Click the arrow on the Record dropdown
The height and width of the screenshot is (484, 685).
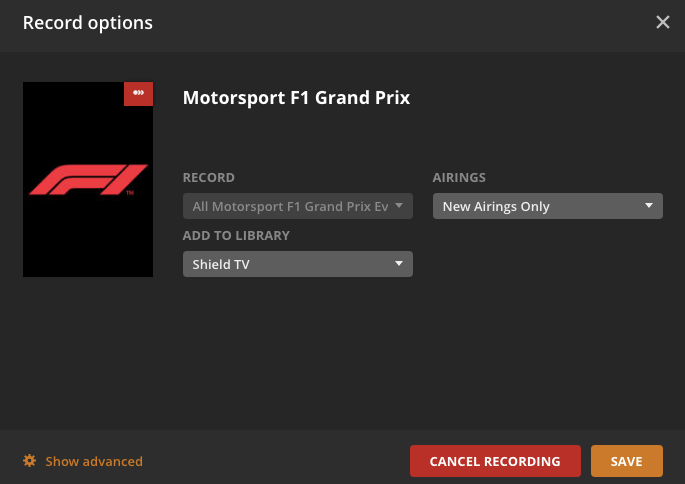pos(399,206)
